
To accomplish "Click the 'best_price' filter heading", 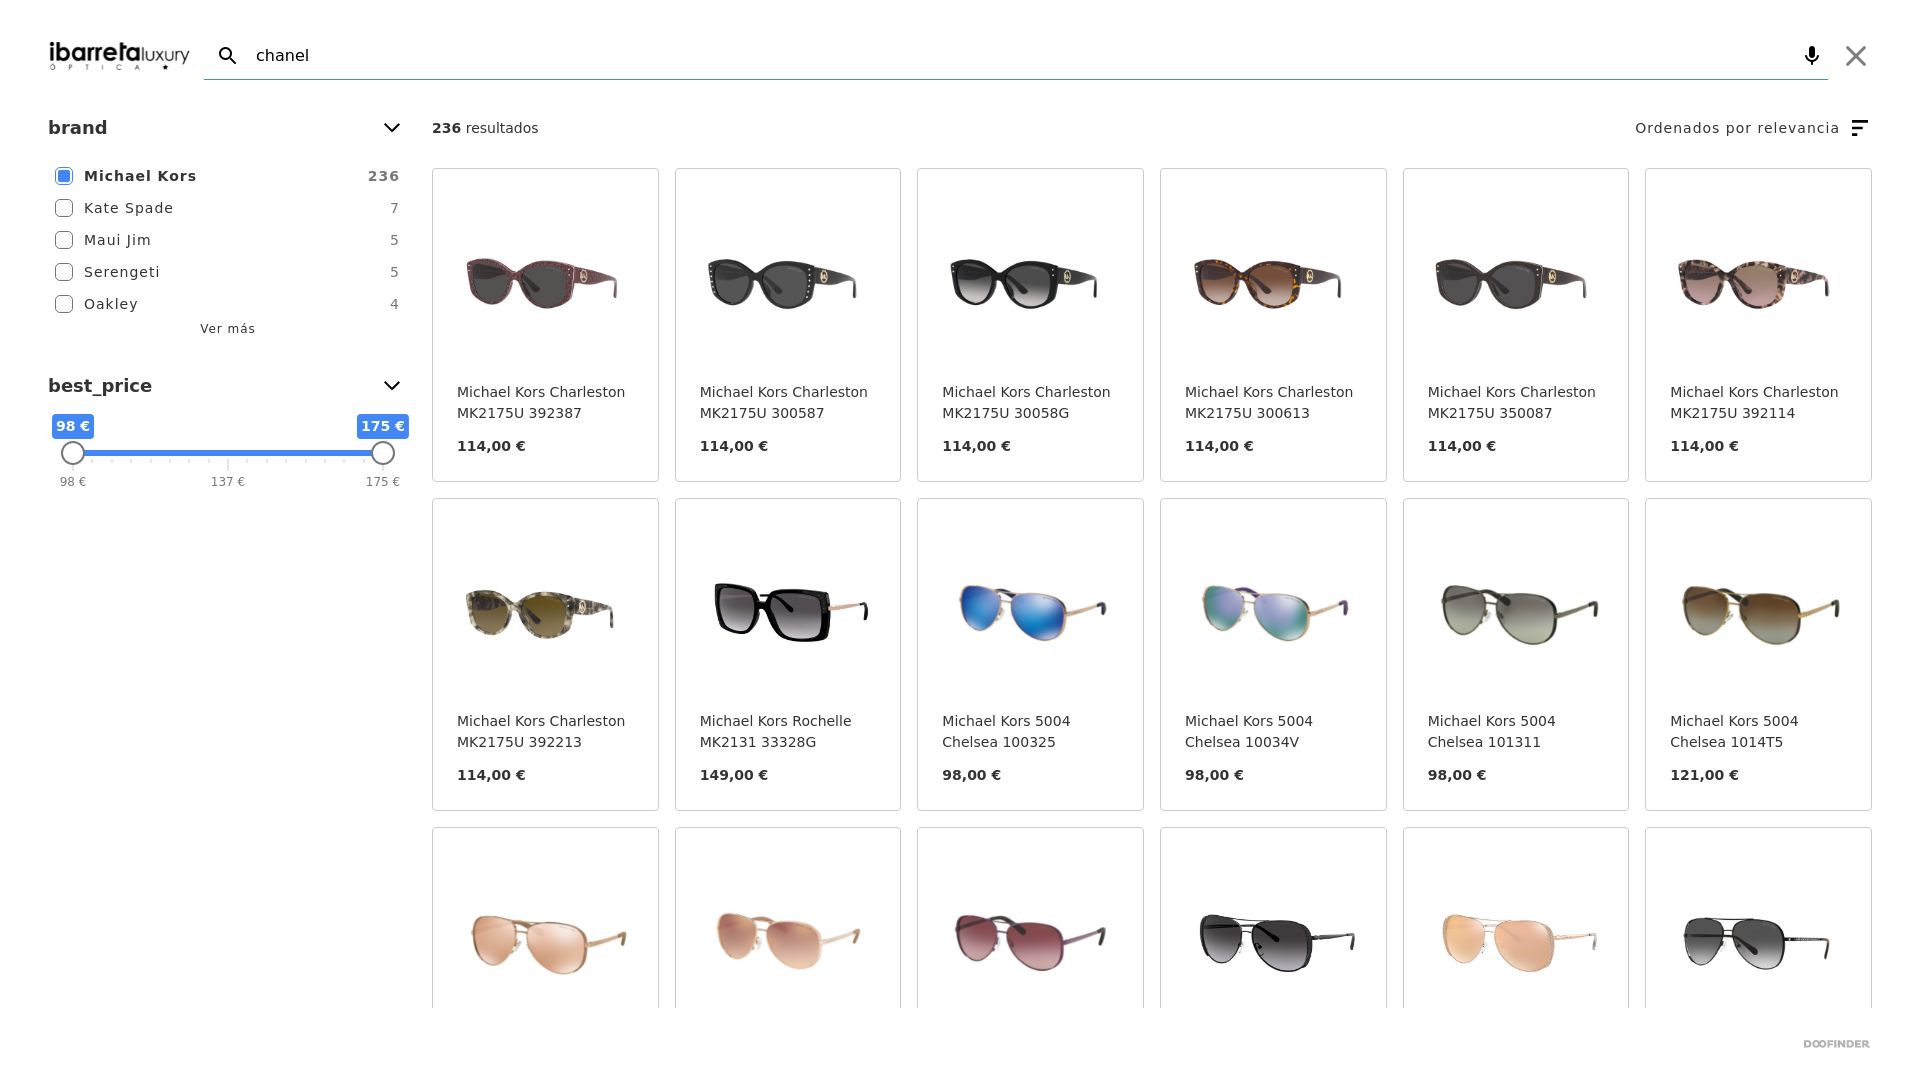I will [x=100, y=386].
